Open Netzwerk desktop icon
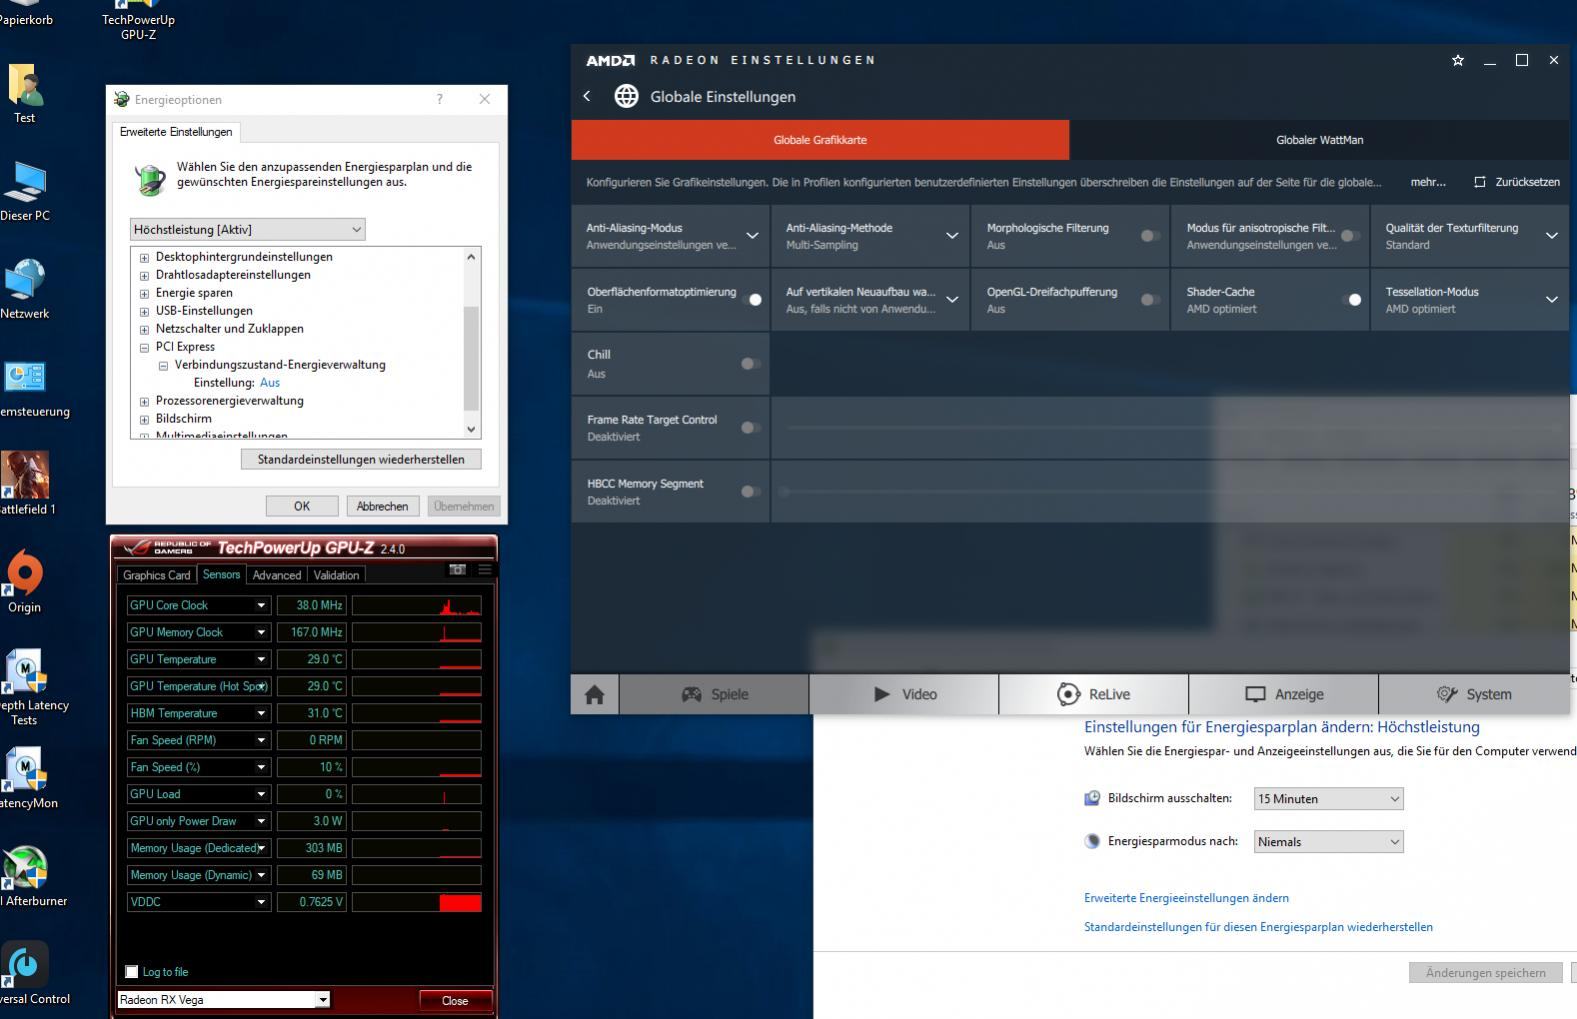Viewport: 1577px width, 1019px height. [25, 290]
